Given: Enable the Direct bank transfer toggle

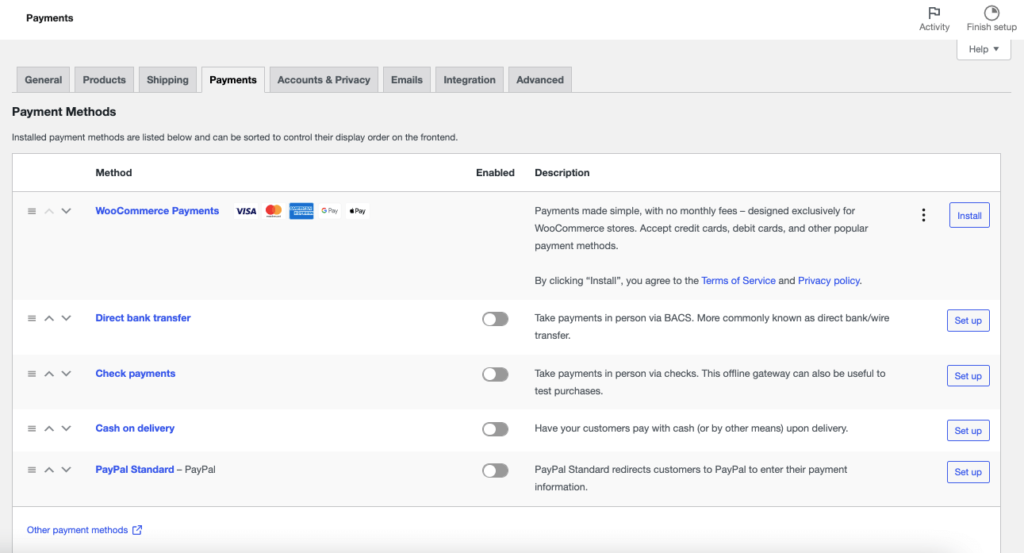Looking at the screenshot, I should click(495, 319).
